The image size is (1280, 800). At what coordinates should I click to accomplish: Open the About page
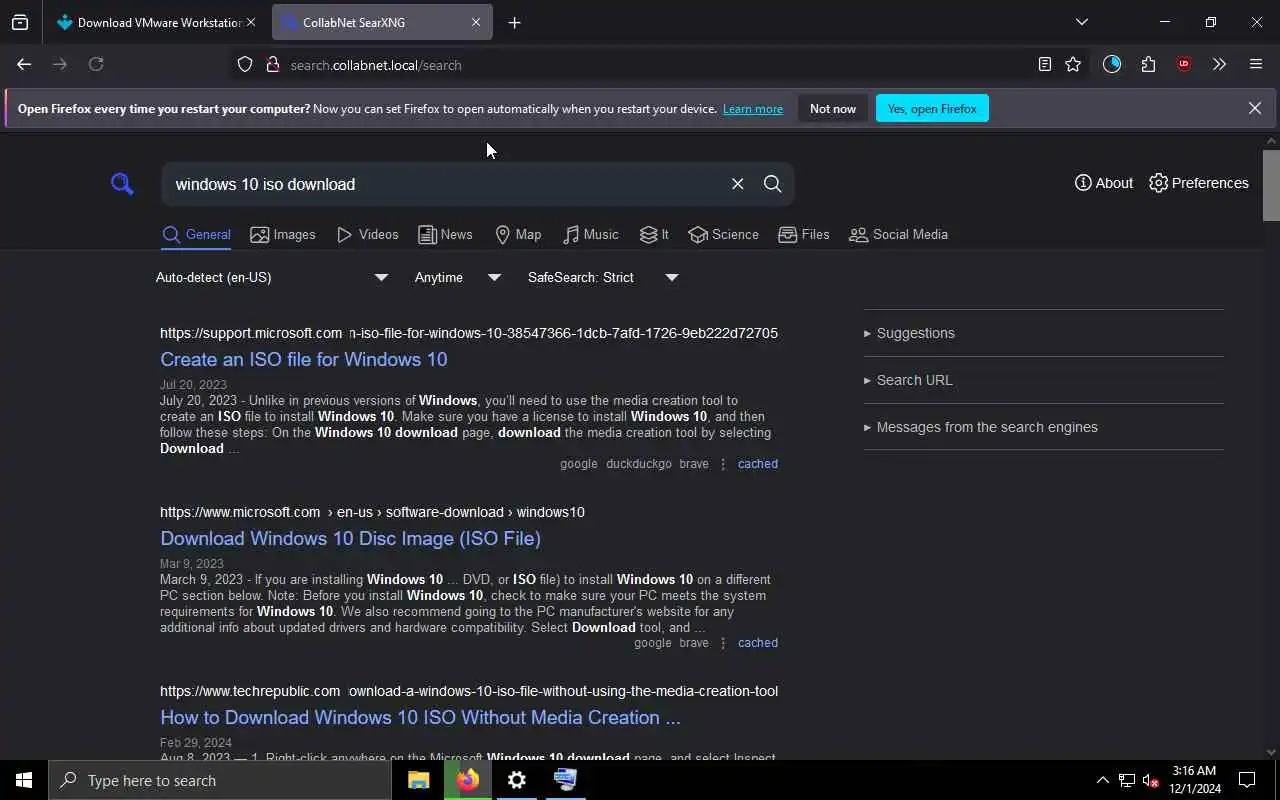coord(1104,183)
